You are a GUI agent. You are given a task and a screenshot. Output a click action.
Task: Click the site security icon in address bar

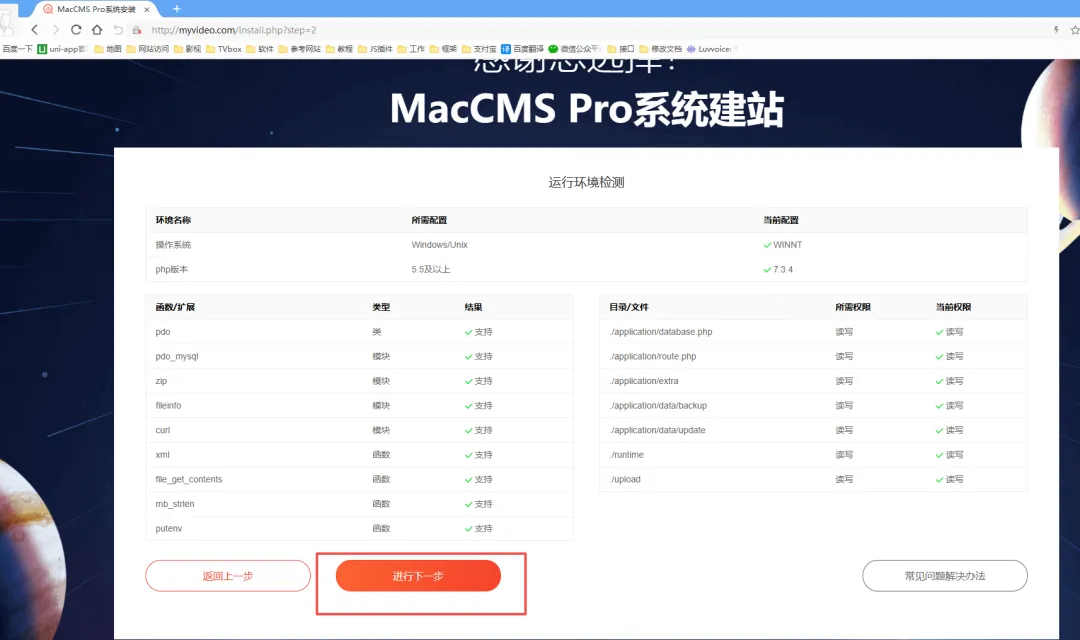point(137,30)
